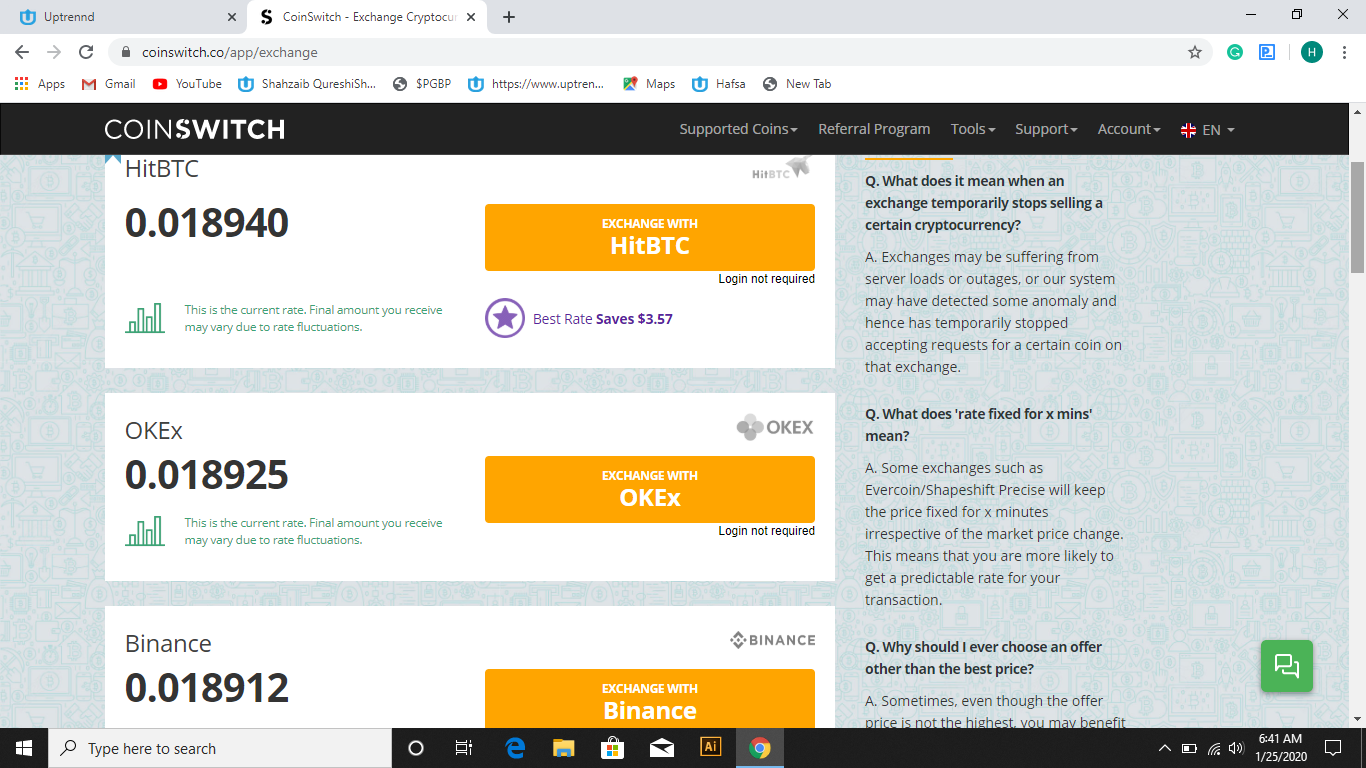Screen dimensions: 1366x768
Task: Open the New Tab bookmark
Action: point(797,84)
